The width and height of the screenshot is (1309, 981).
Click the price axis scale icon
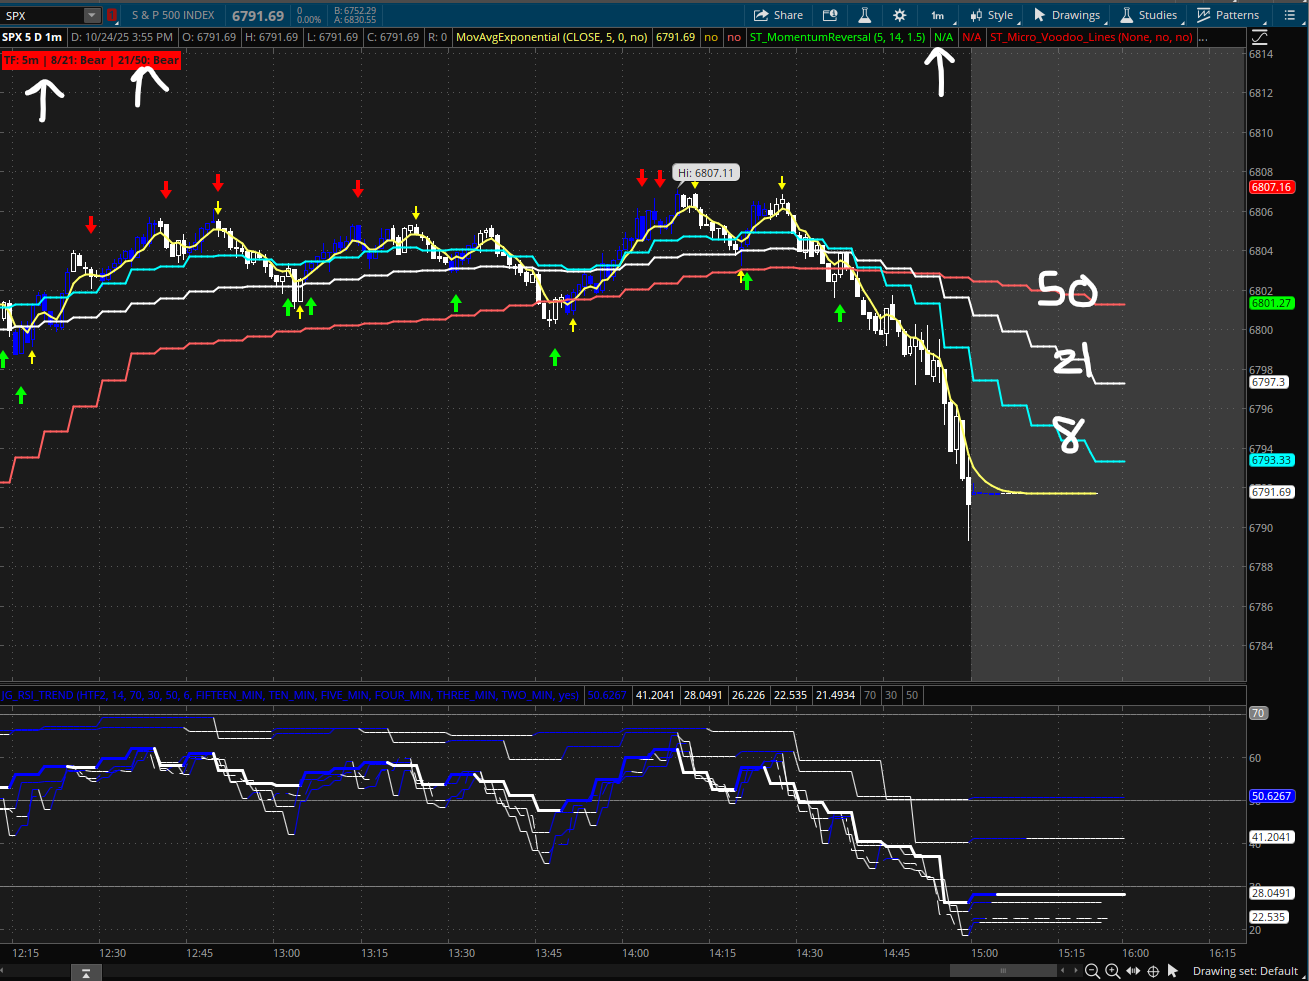pos(1260,37)
